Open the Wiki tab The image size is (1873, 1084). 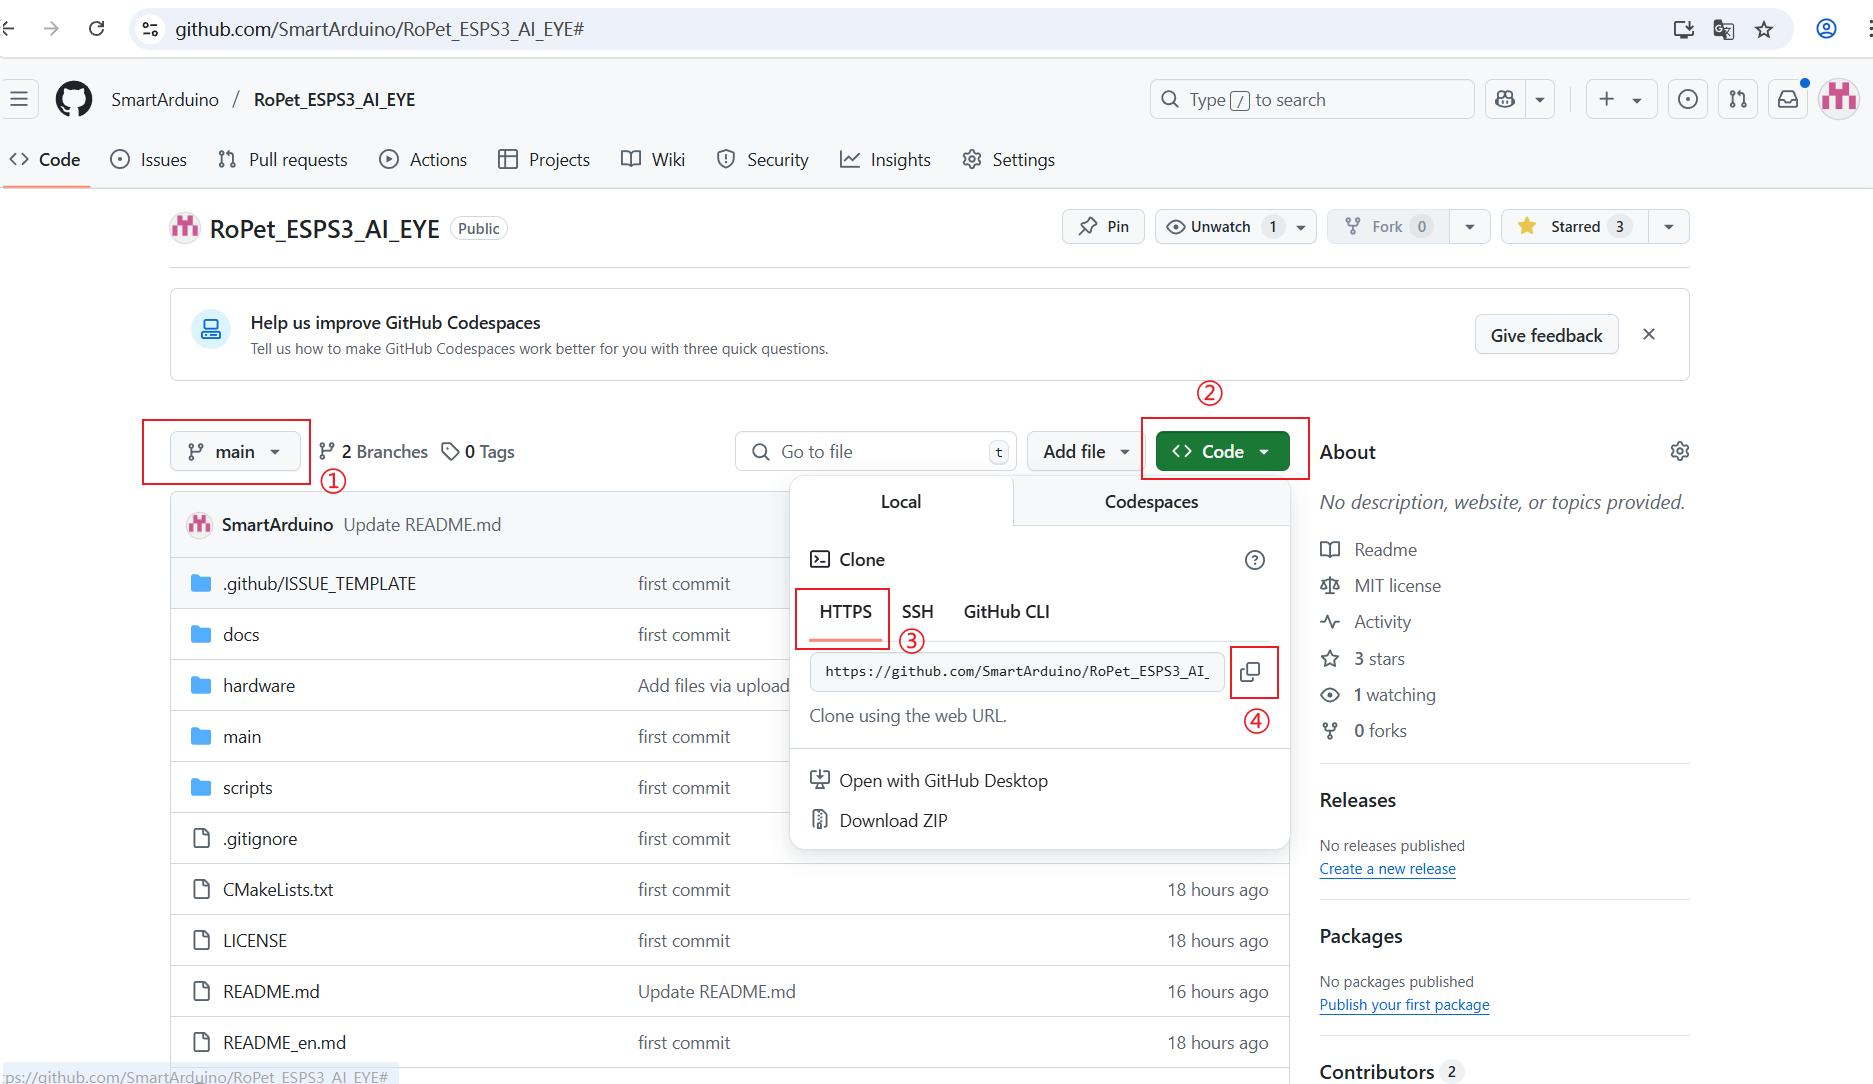[653, 160]
